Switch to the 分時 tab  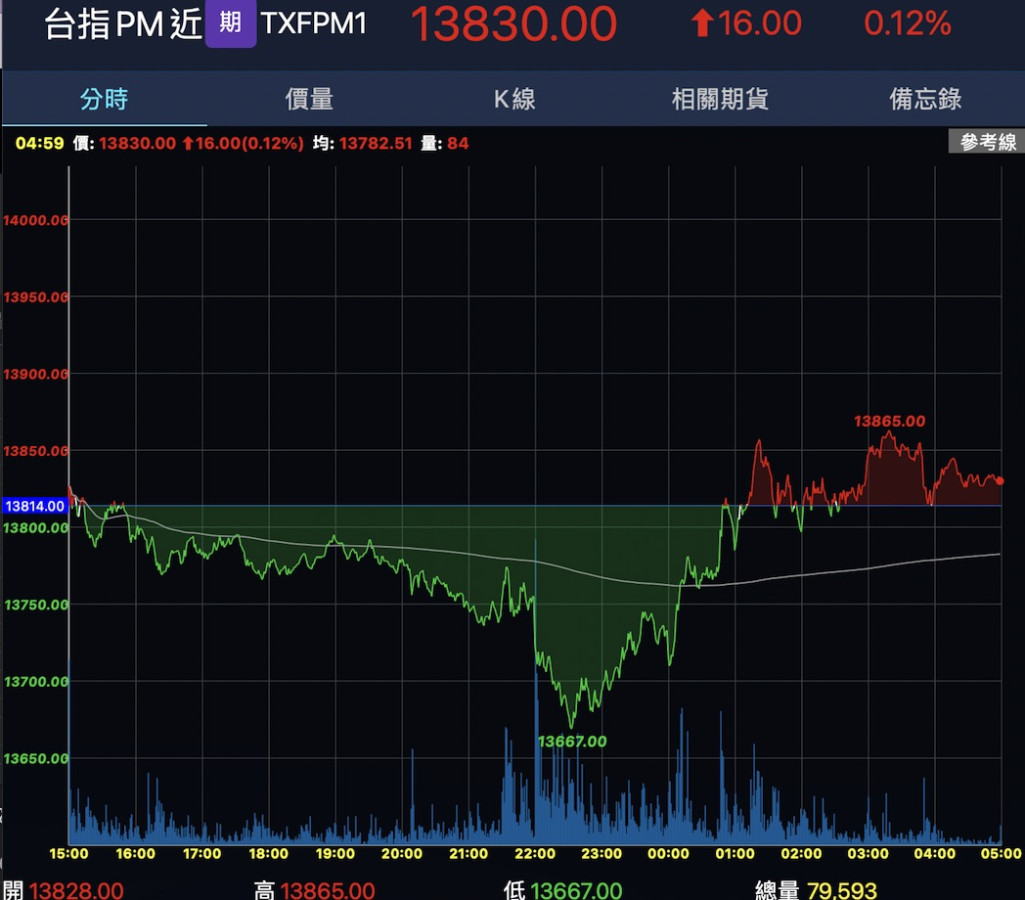(104, 99)
